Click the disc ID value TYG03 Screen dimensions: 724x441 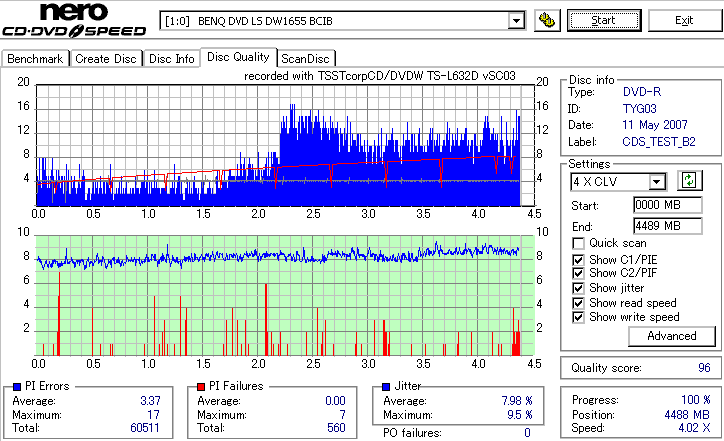[x=640, y=109]
